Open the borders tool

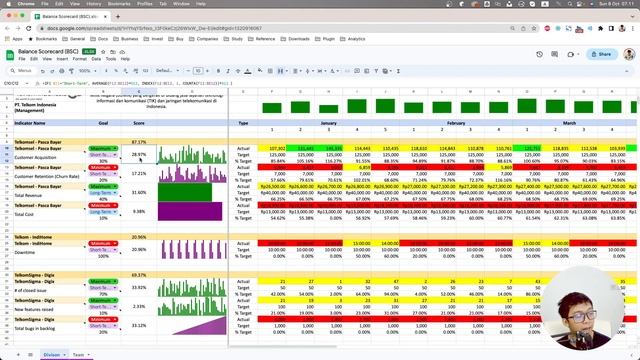coord(270,71)
